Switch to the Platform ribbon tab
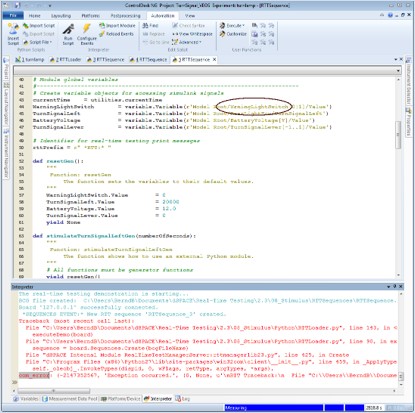 point(90,16)
